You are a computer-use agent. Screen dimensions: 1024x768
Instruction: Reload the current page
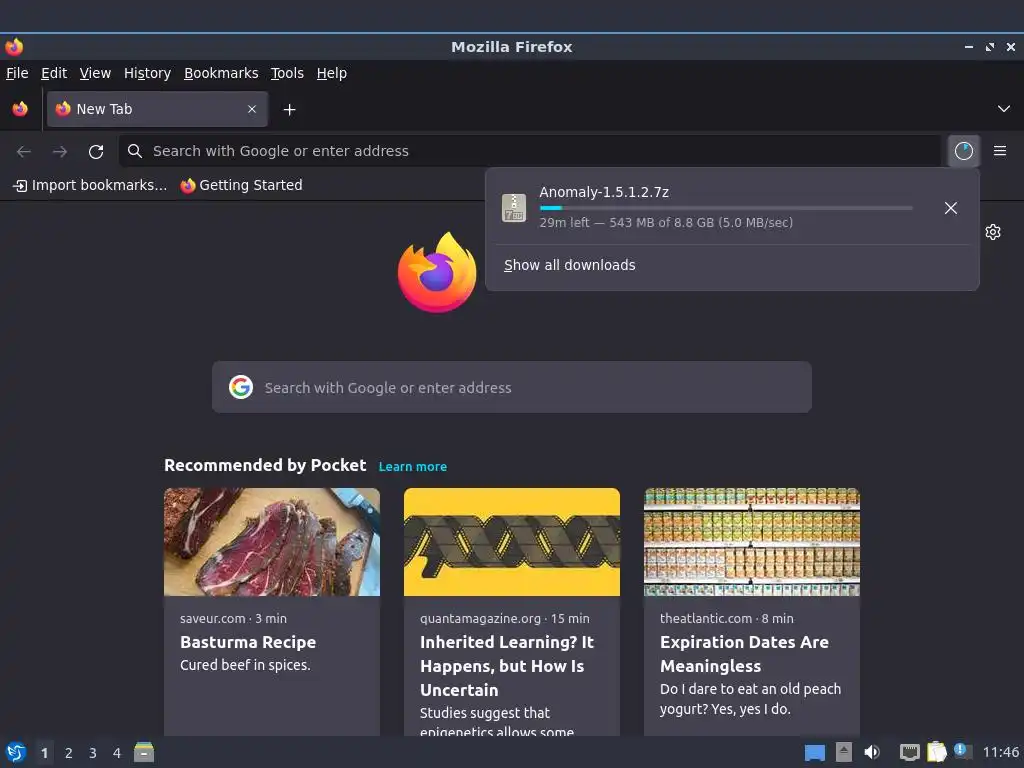point(96,152)
